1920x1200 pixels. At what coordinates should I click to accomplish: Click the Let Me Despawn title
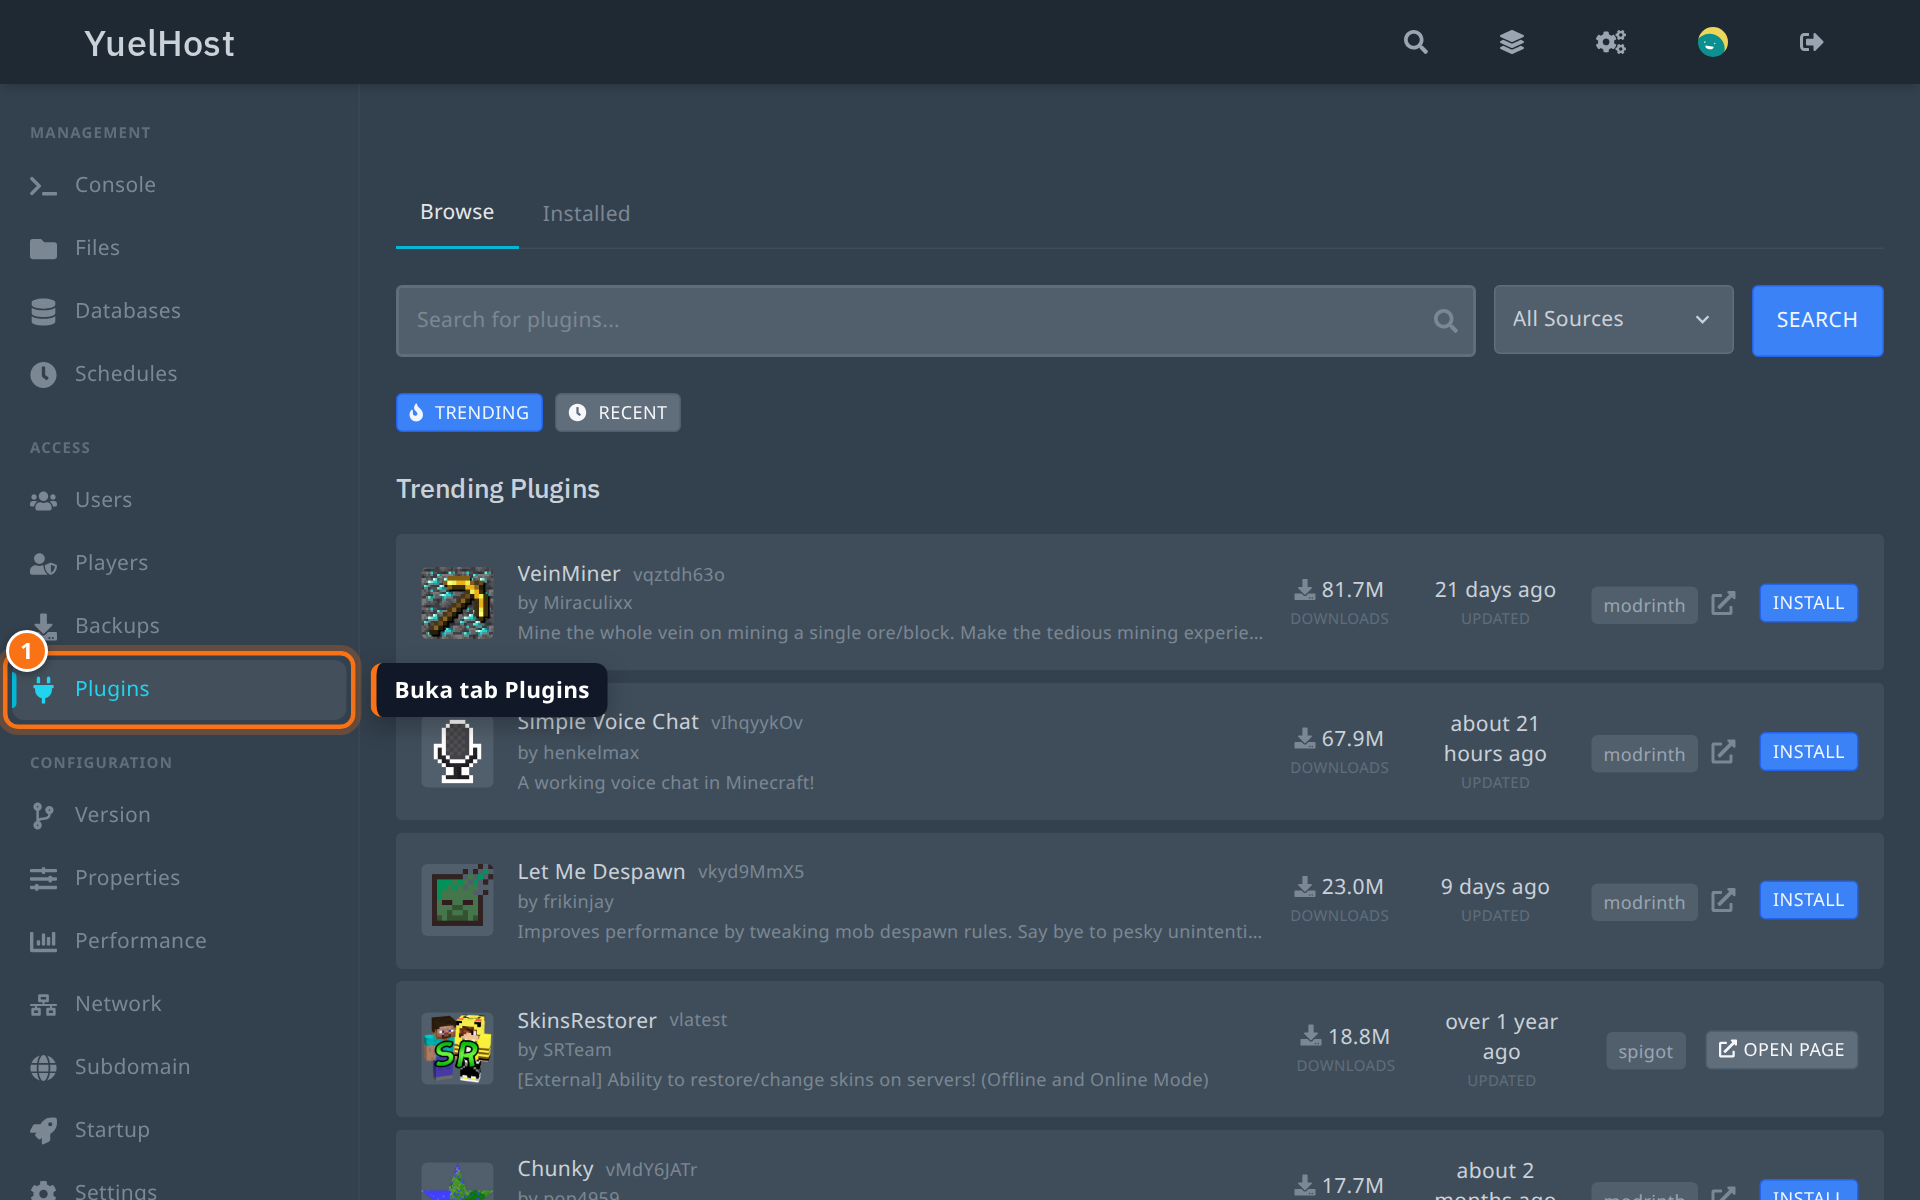point(601,871)
